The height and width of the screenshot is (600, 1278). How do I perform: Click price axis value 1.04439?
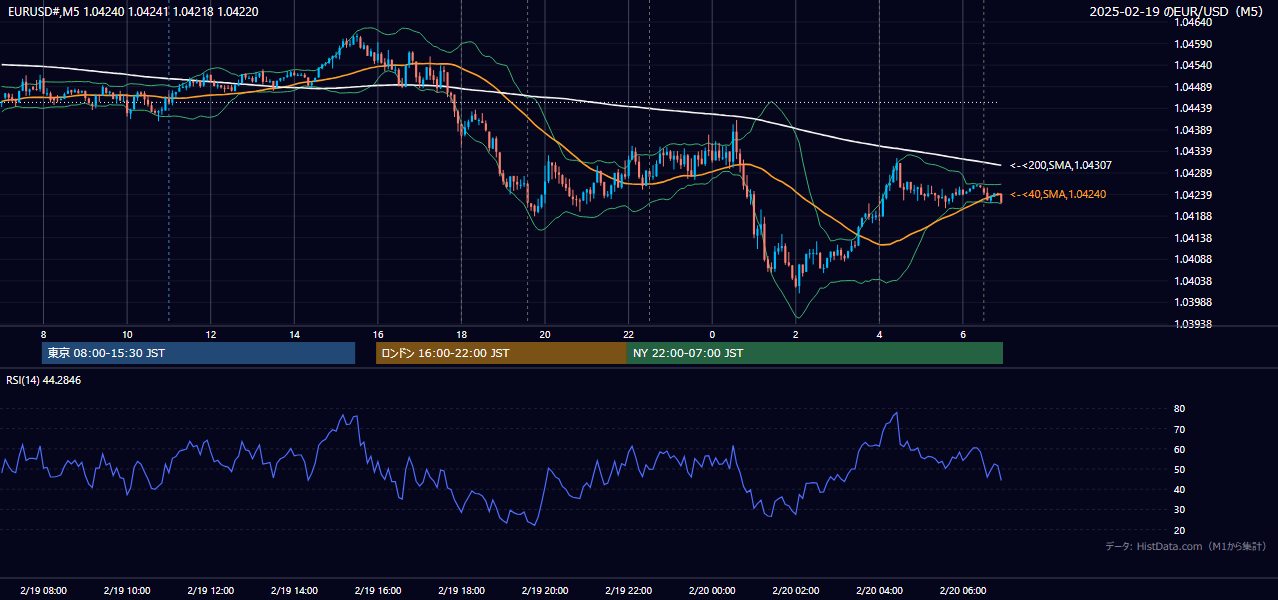[x=1193, y=108]
